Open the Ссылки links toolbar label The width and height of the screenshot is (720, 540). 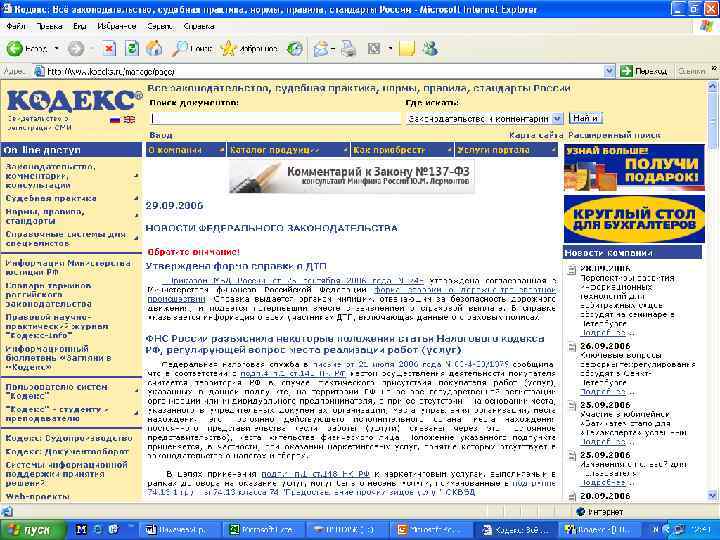tap(692, 71)
